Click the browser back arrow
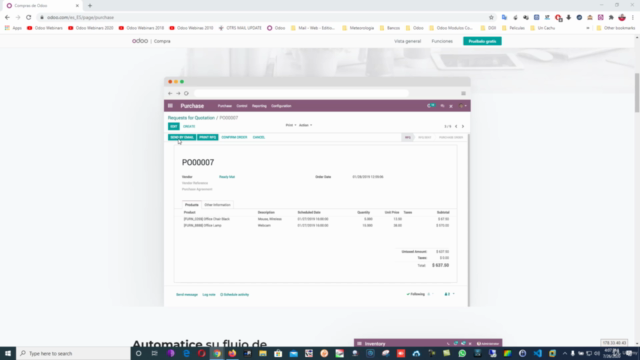Viewport: 640px width, 360px height. 7,18
